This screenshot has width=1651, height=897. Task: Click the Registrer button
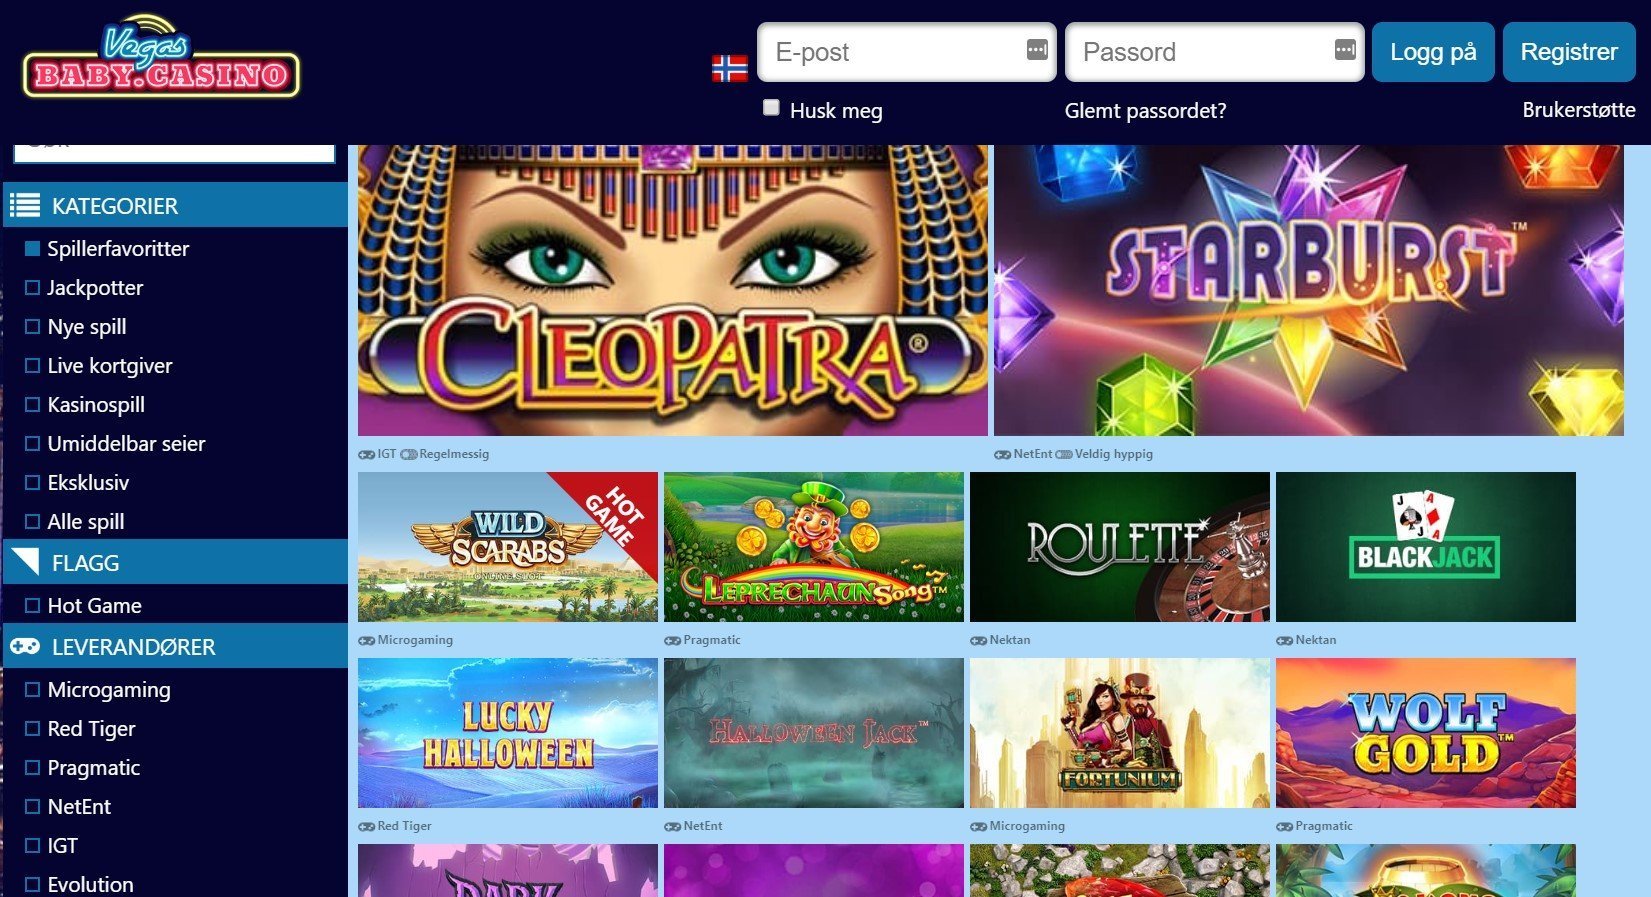click(x=1569, y=52)
